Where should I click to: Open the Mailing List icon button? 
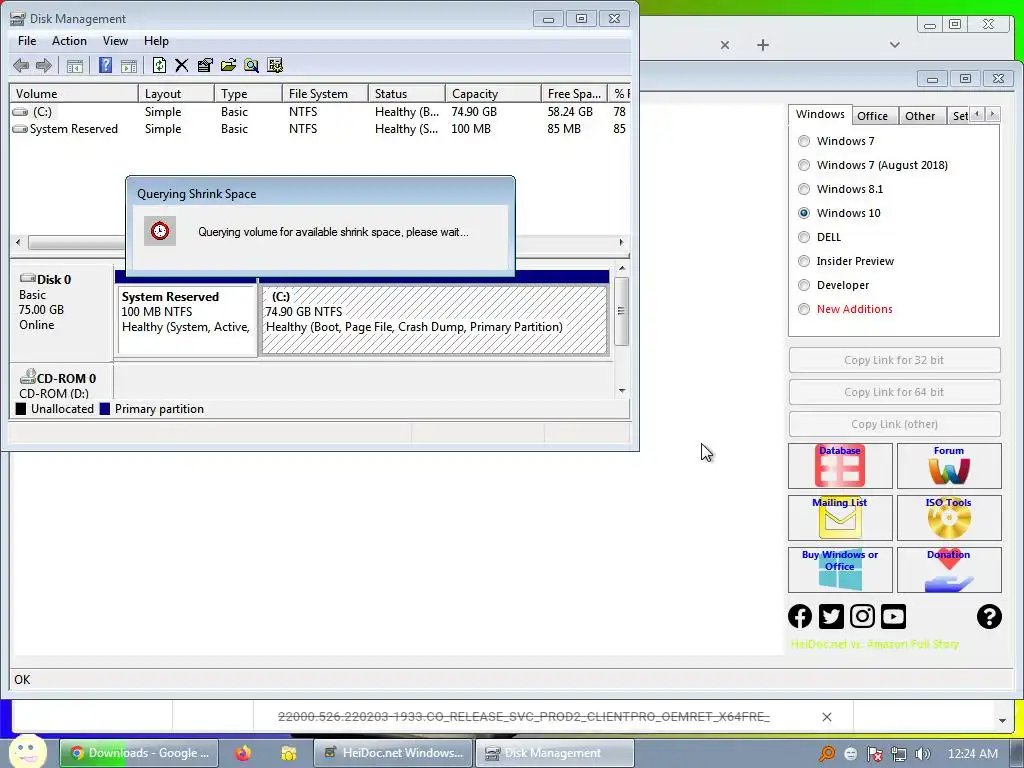coord(840,518)
